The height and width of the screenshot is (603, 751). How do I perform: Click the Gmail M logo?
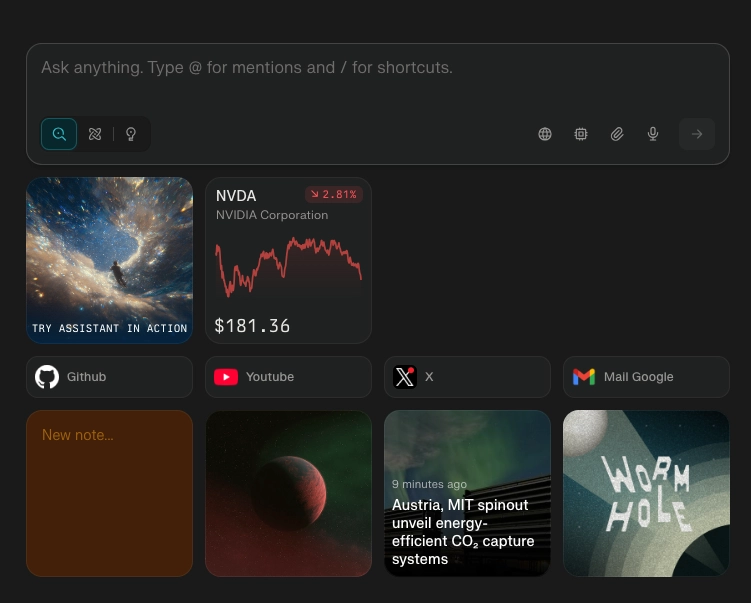tap(584, 377)
